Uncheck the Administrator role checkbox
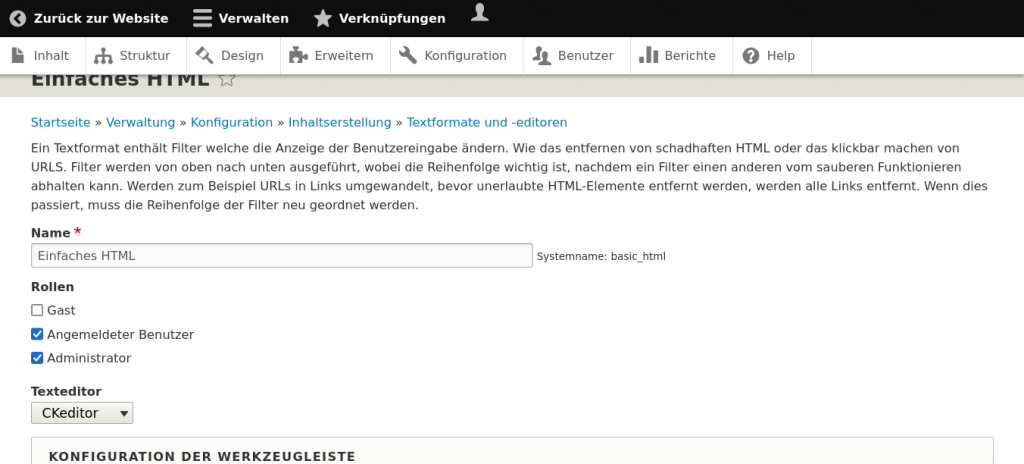 [x=37, y=358]
